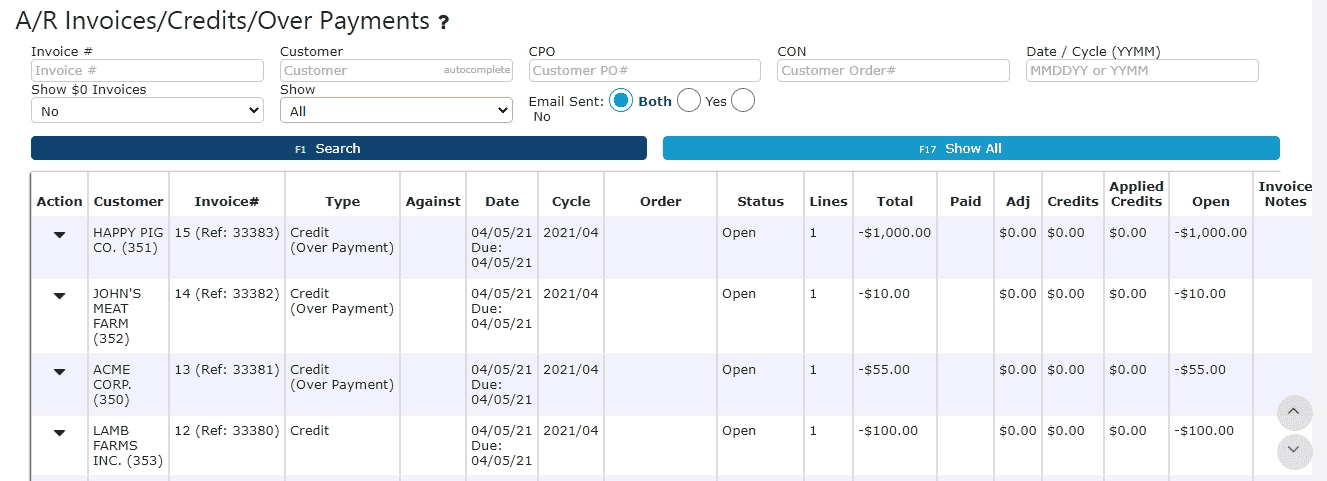Select the No email sent radio option
The height and width of the screenshot is (481, 1327).
click(x=743, y=101)
